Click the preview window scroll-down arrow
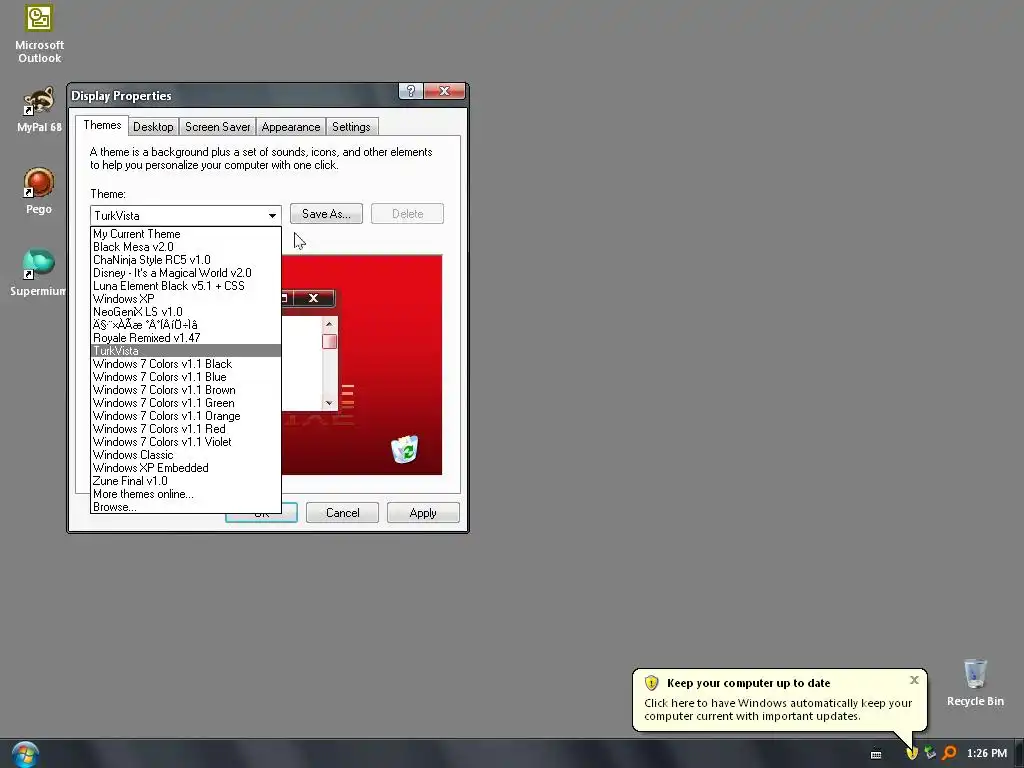The height and width of the screenshot is (768, 1024). pyautogui.click(x=329, y=403)
